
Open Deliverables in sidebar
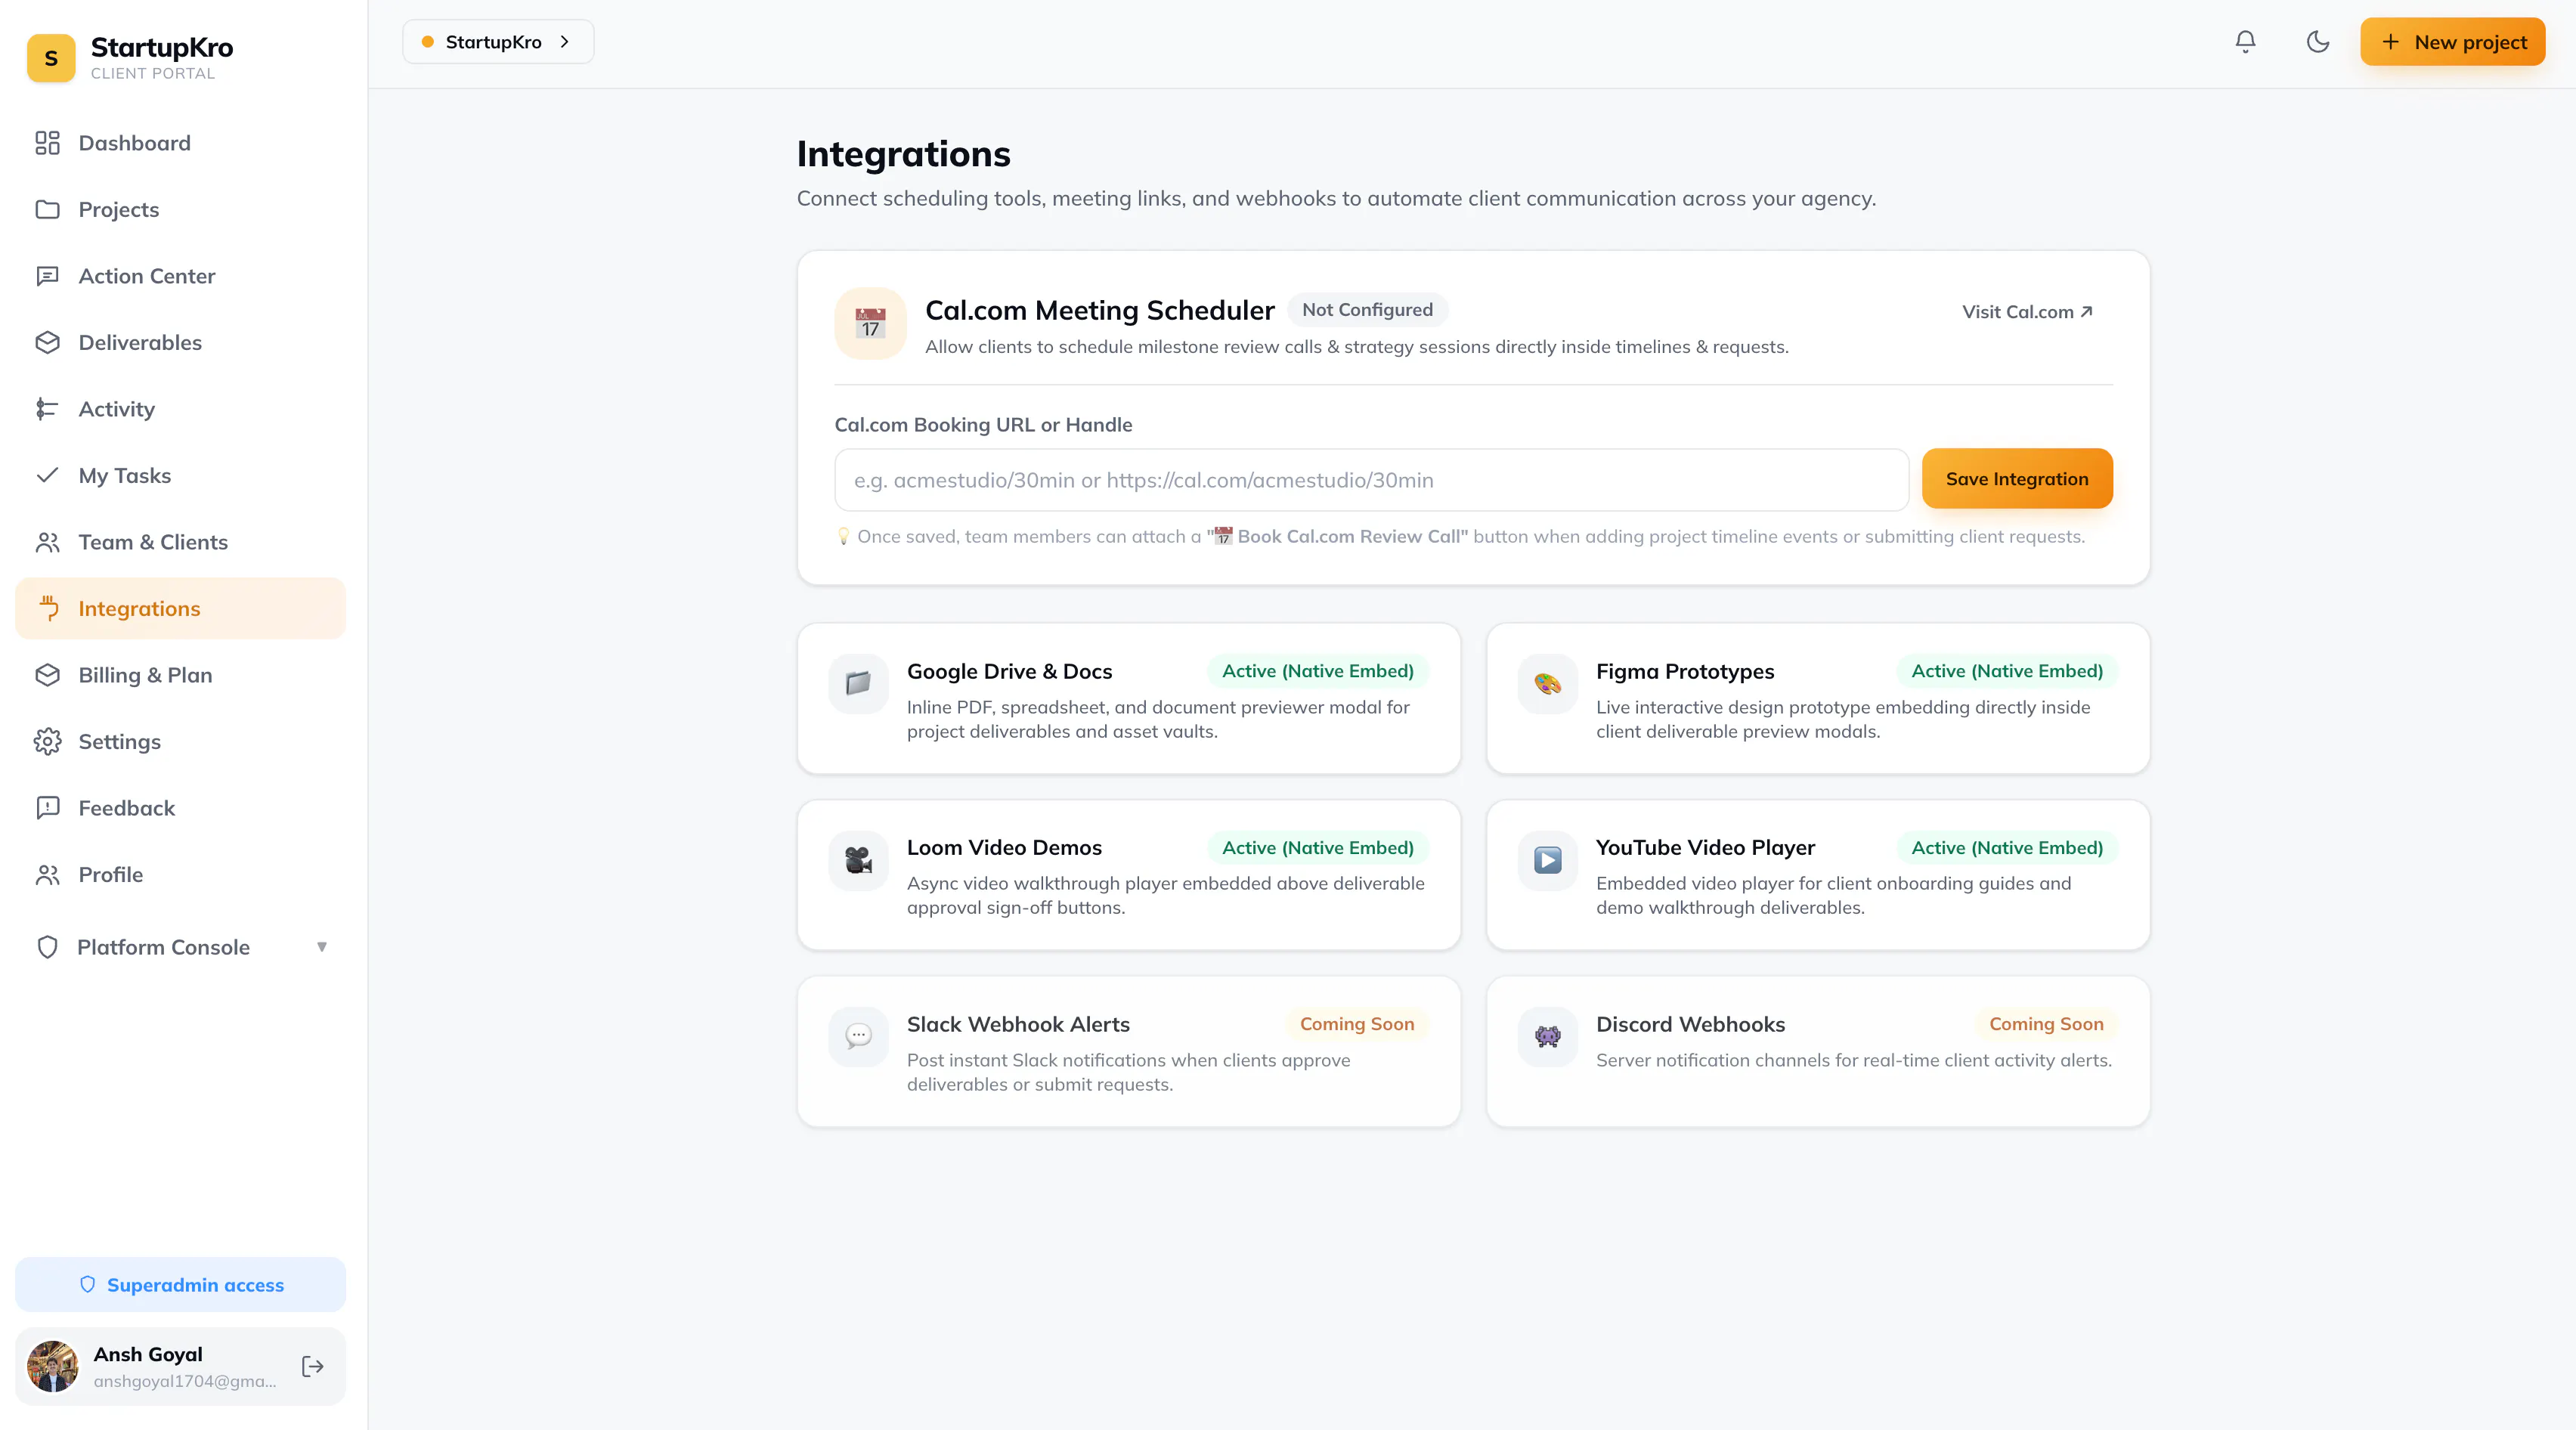(180, 342)
